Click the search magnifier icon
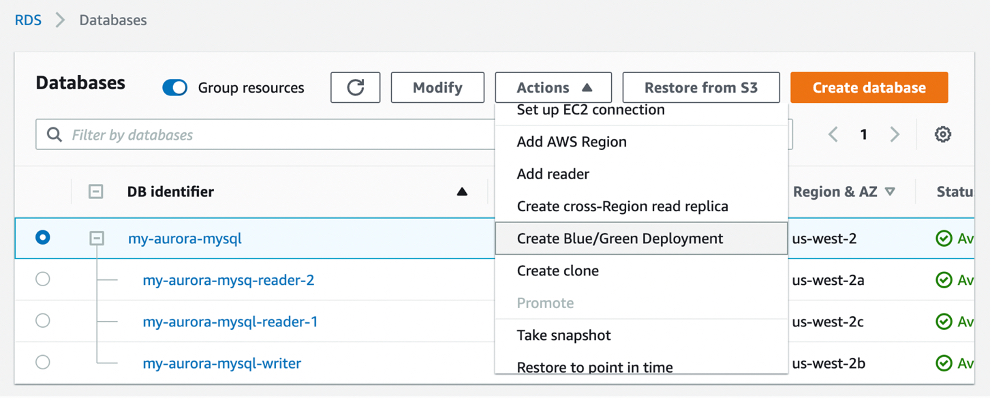 pyautogui.click(x=55, y=135)
